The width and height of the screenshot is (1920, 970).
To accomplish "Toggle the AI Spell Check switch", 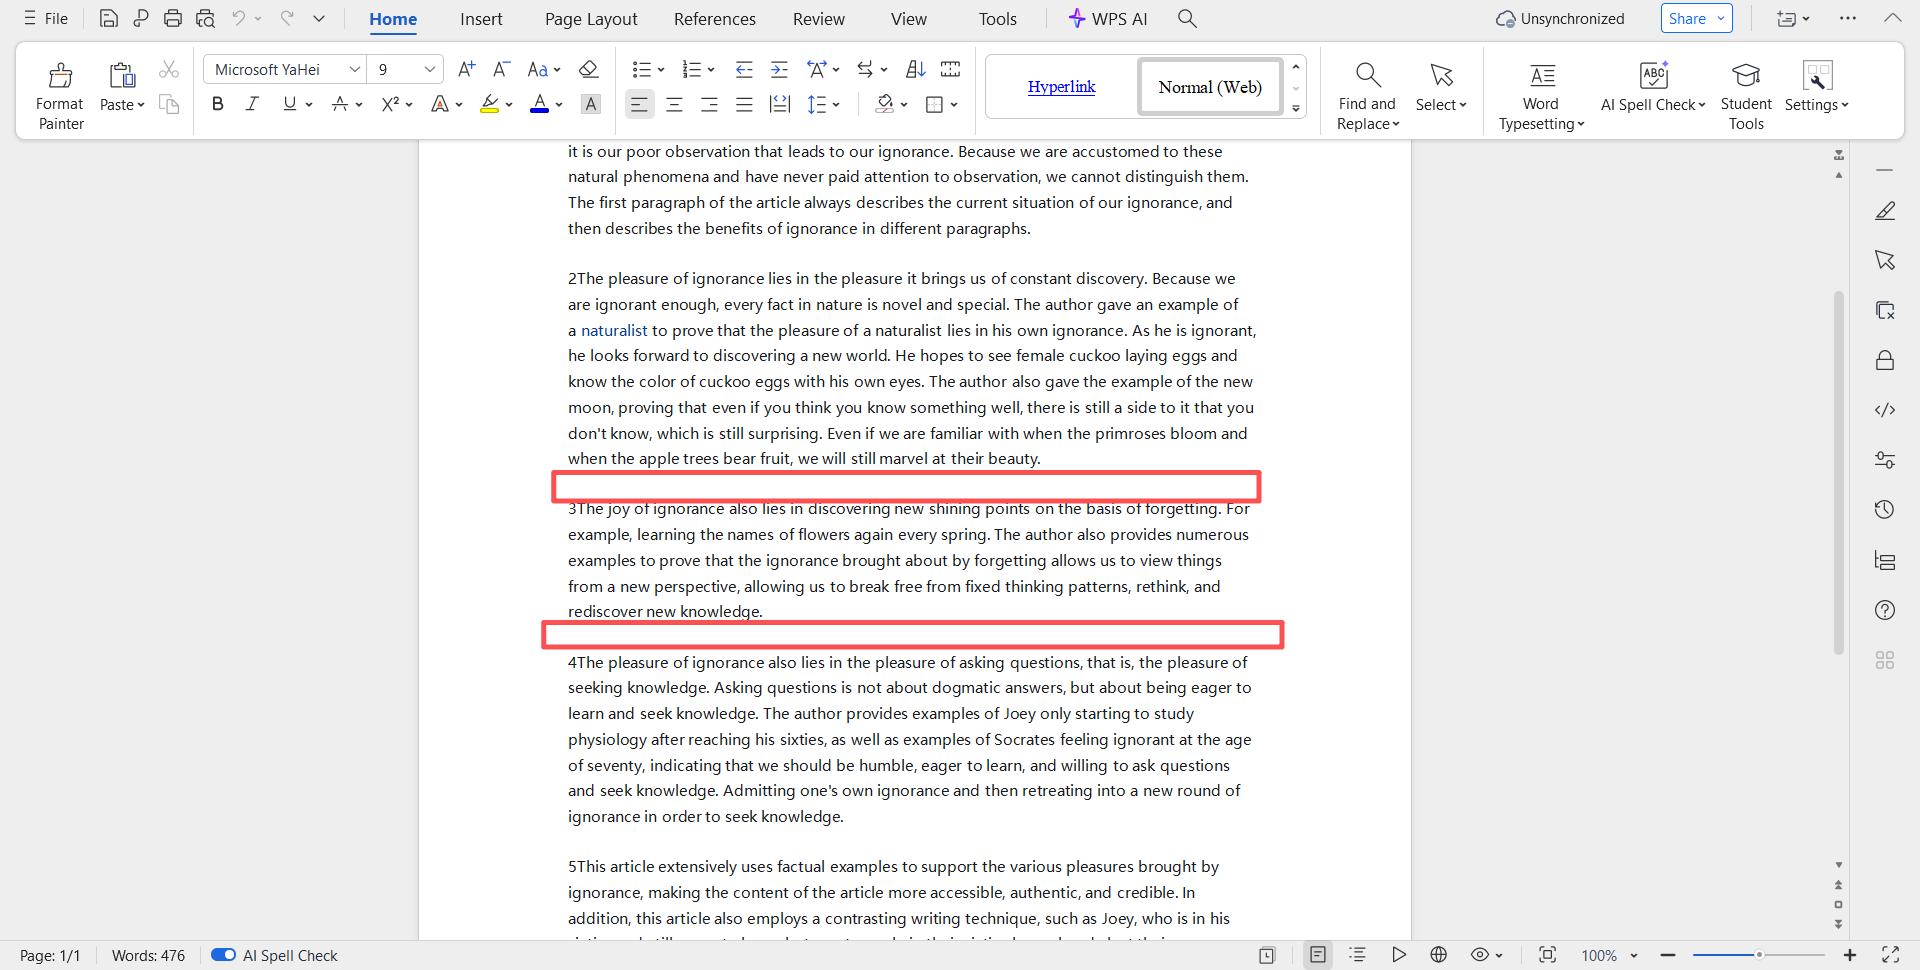I will click(223, 955).
